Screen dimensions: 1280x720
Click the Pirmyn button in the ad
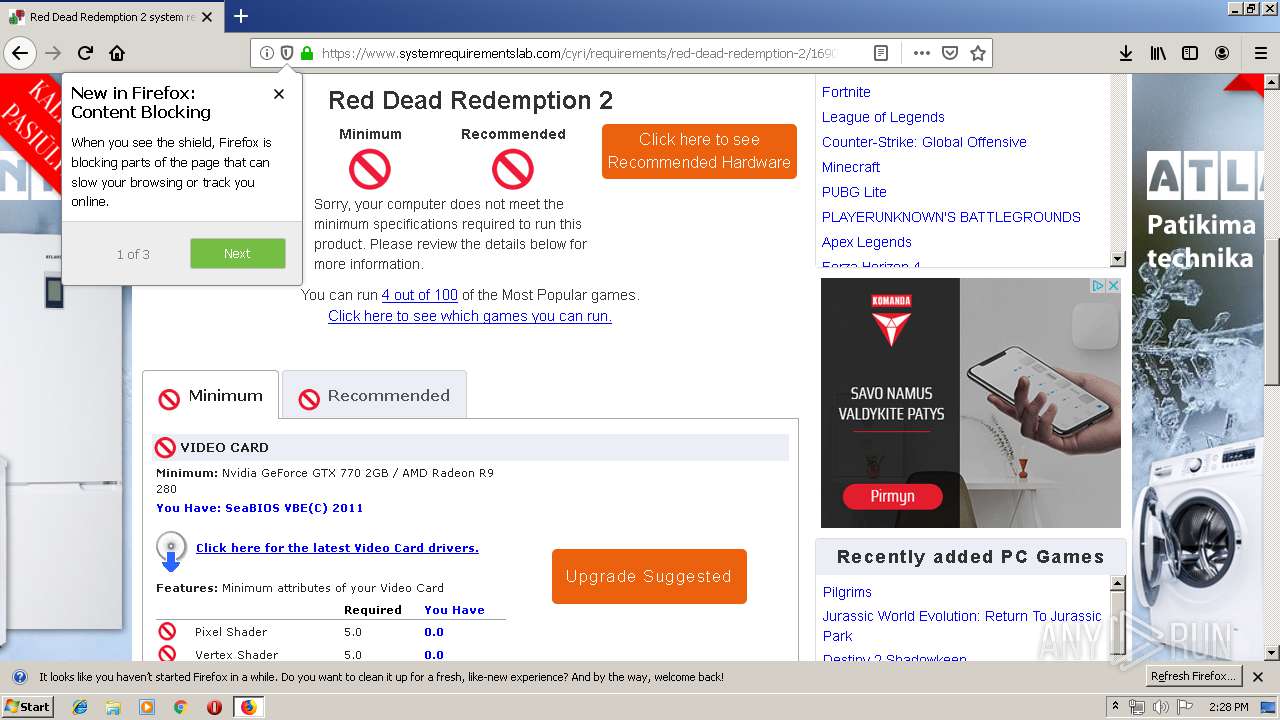pyautogui.click(x=892, y=496)
